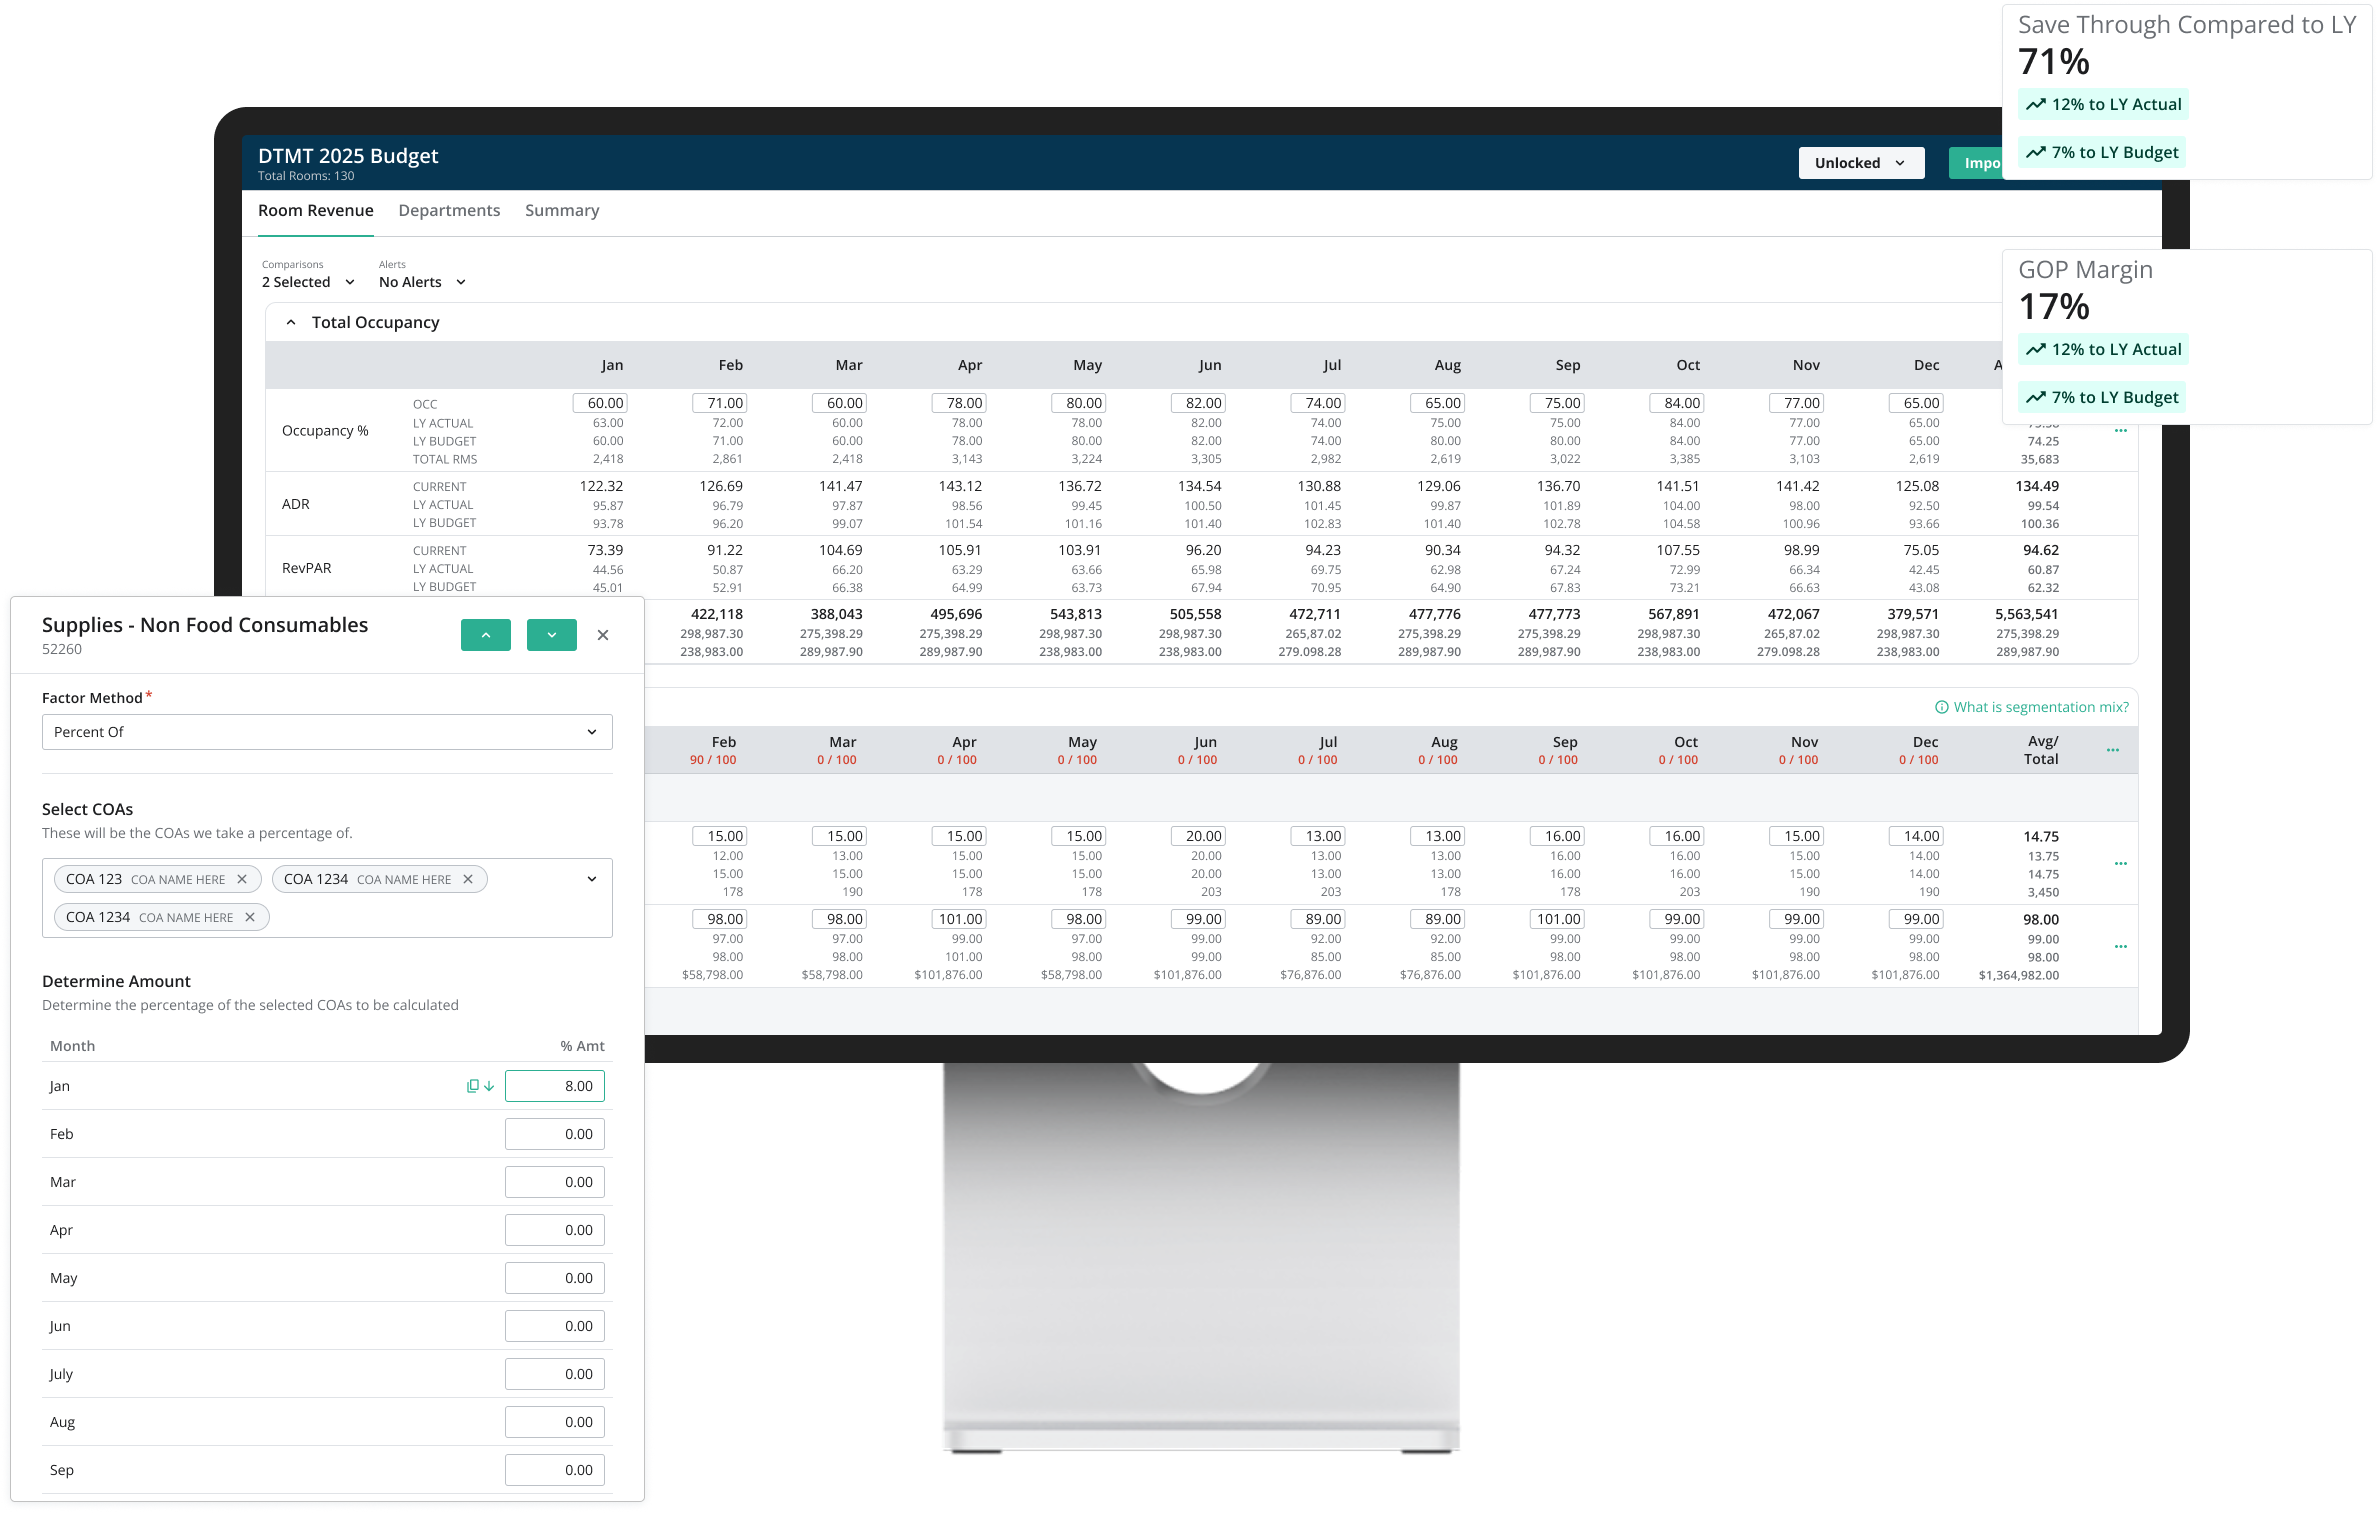Collapse the Total Occupancy section
2379x1513 pixels.
point(291,322)
